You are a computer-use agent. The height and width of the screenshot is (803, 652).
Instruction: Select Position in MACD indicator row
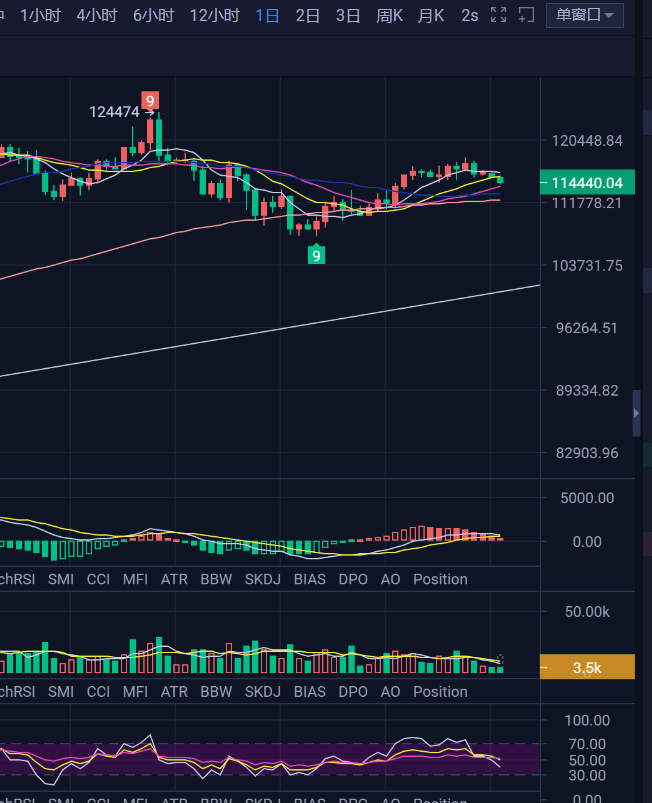(440, 579)
